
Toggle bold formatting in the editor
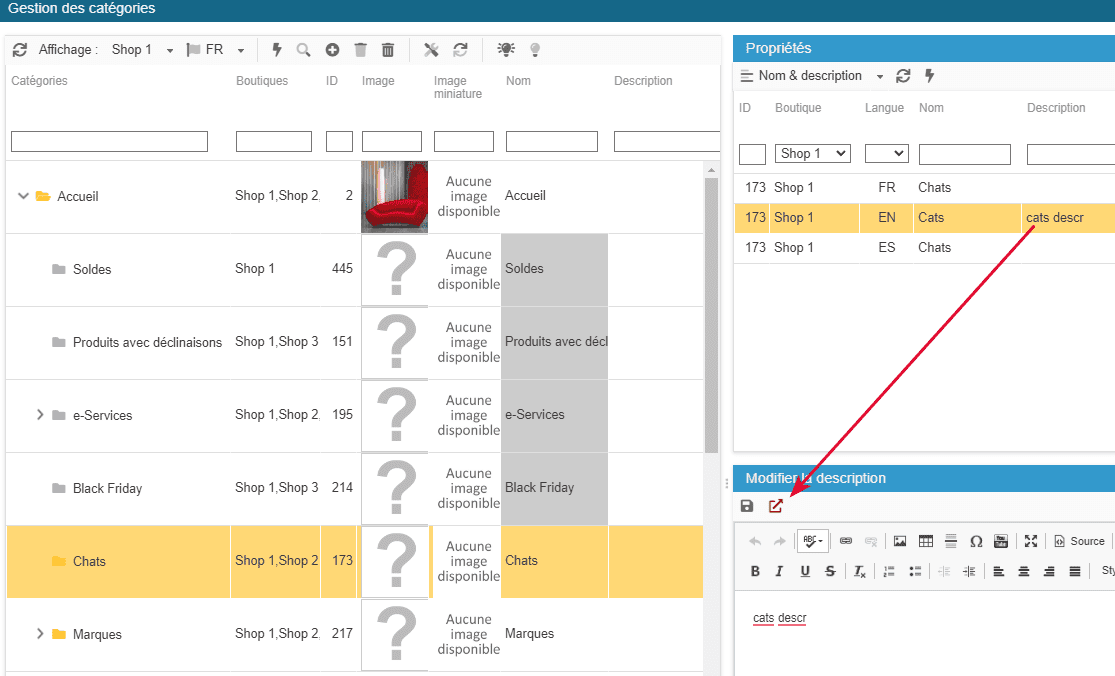tap(755, 571)
